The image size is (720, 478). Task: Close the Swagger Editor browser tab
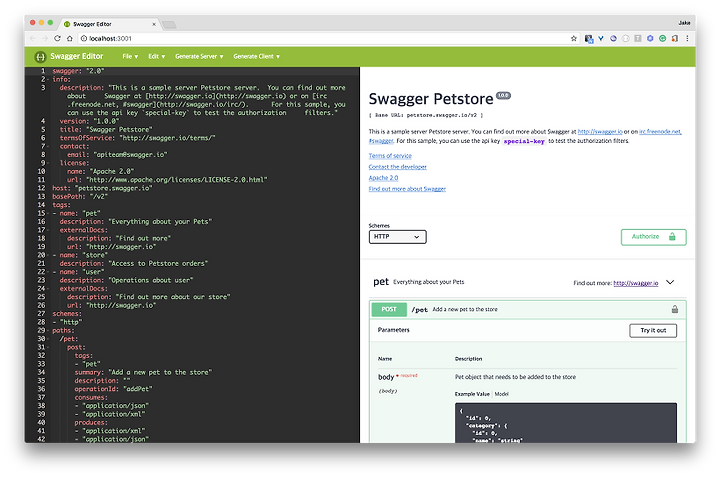coord(154,24)
